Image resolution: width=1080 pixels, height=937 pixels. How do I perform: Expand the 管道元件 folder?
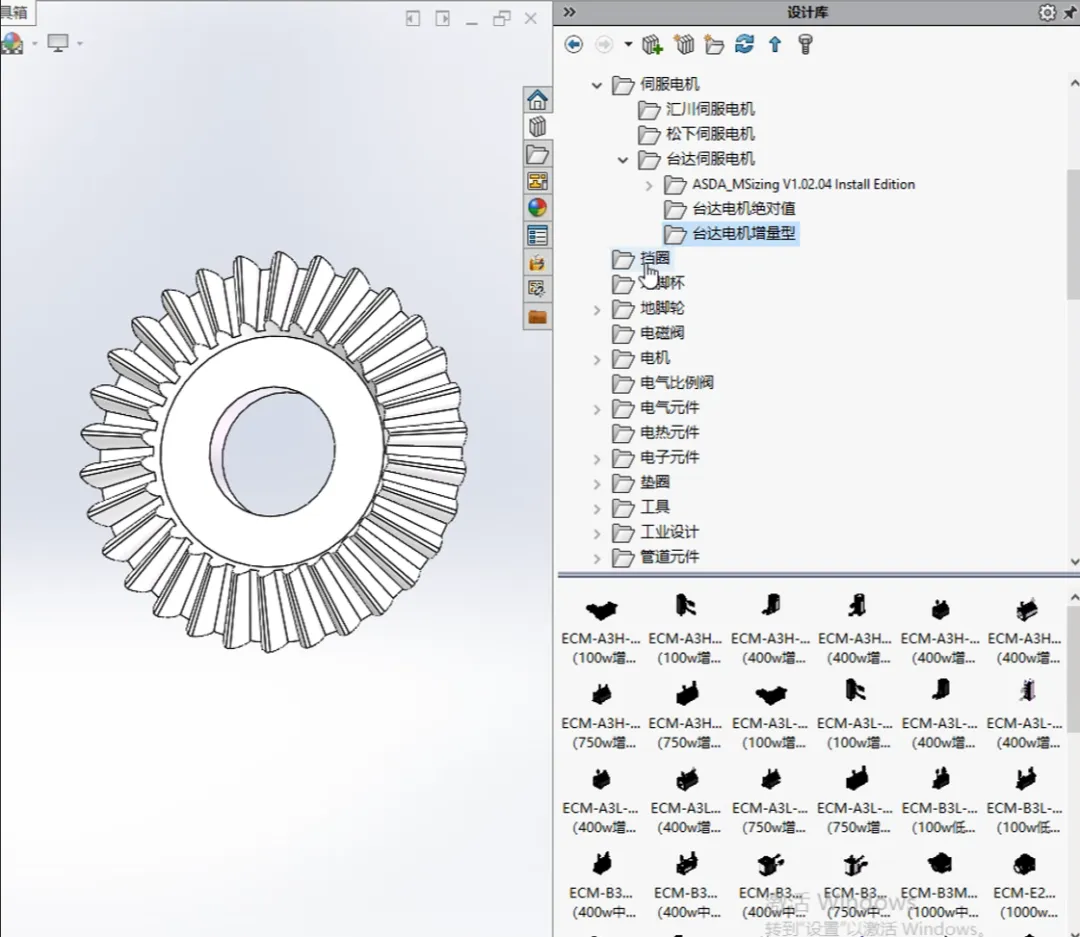(x=596, y=559)
